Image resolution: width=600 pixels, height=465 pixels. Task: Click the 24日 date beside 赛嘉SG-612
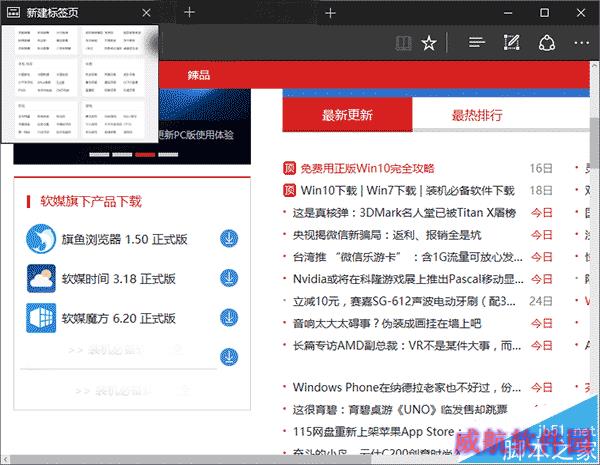click(541, 301)
